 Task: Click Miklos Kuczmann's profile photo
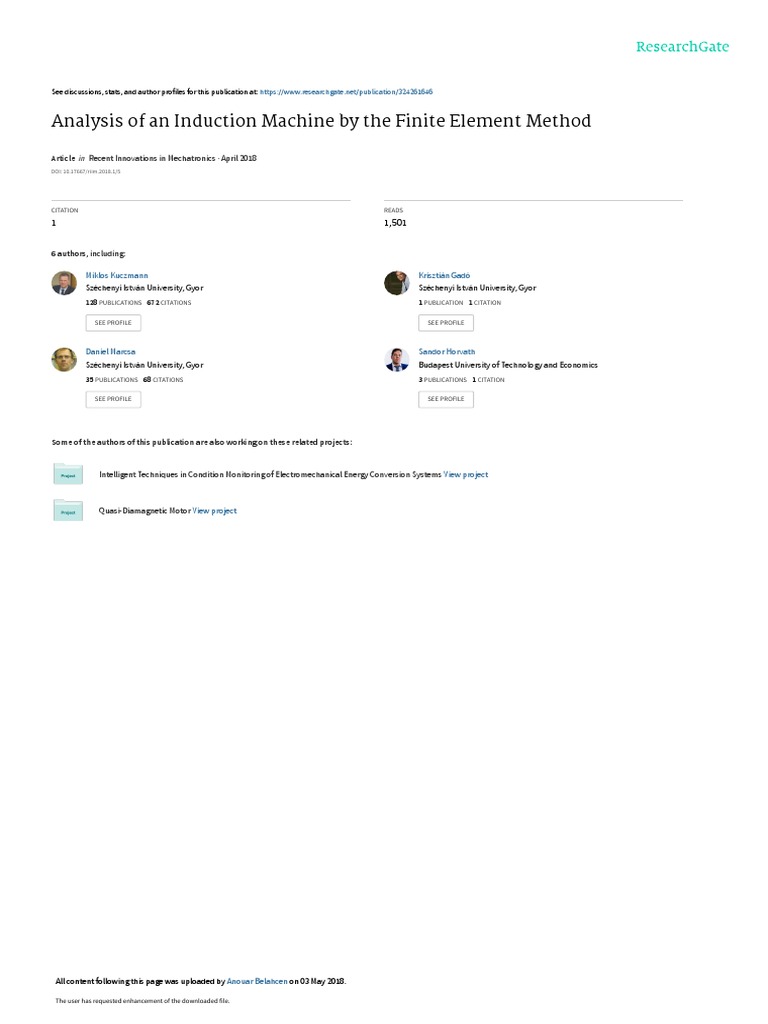coord(64,283)
